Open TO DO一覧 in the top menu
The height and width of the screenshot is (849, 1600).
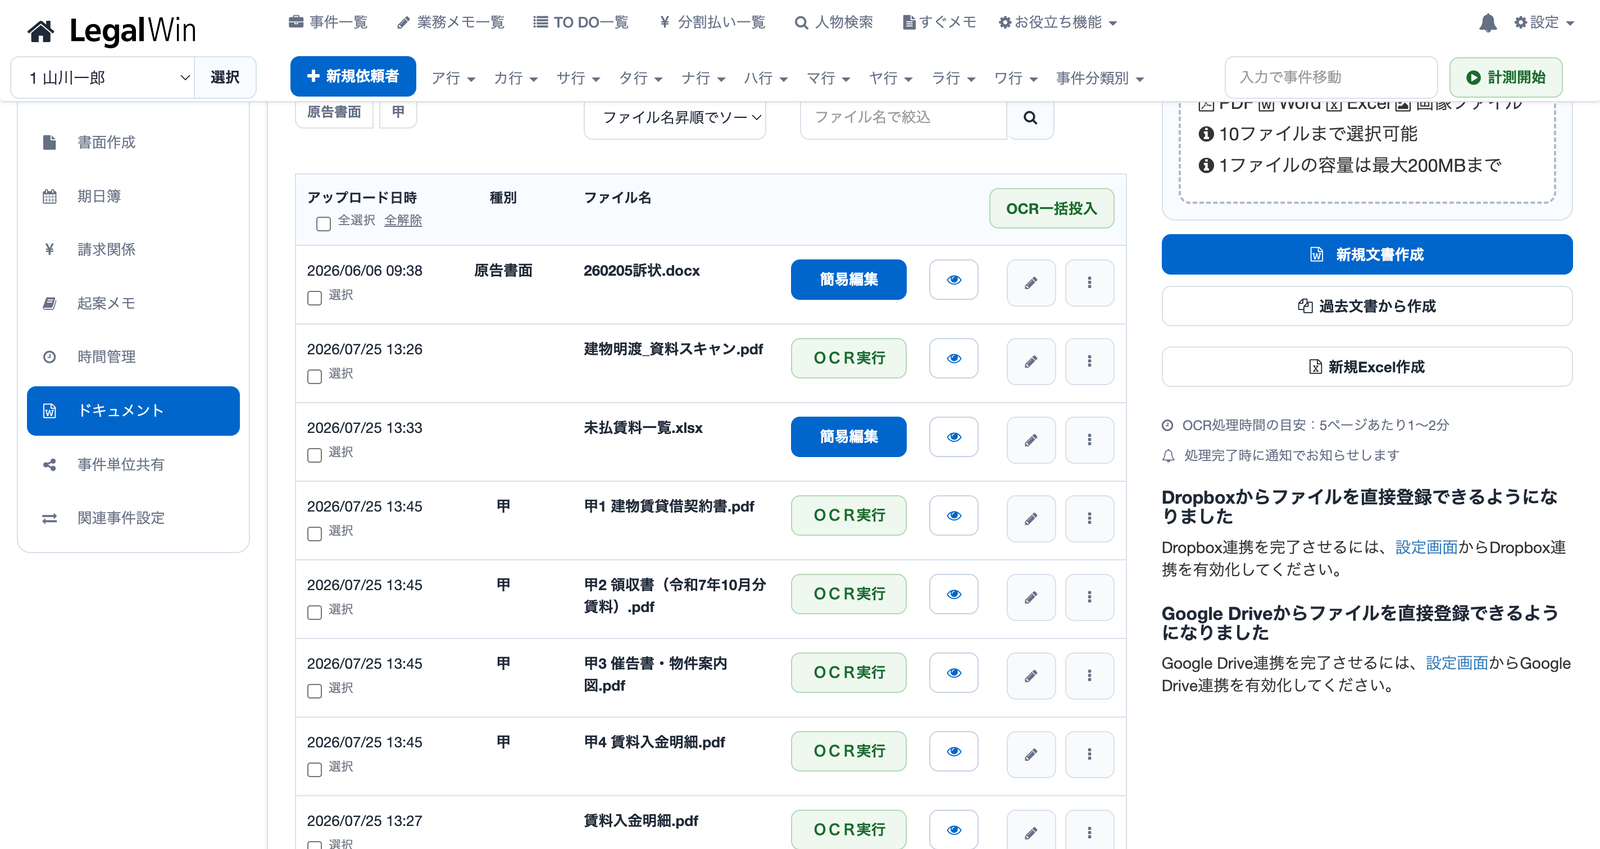click(x=581, y=22)
